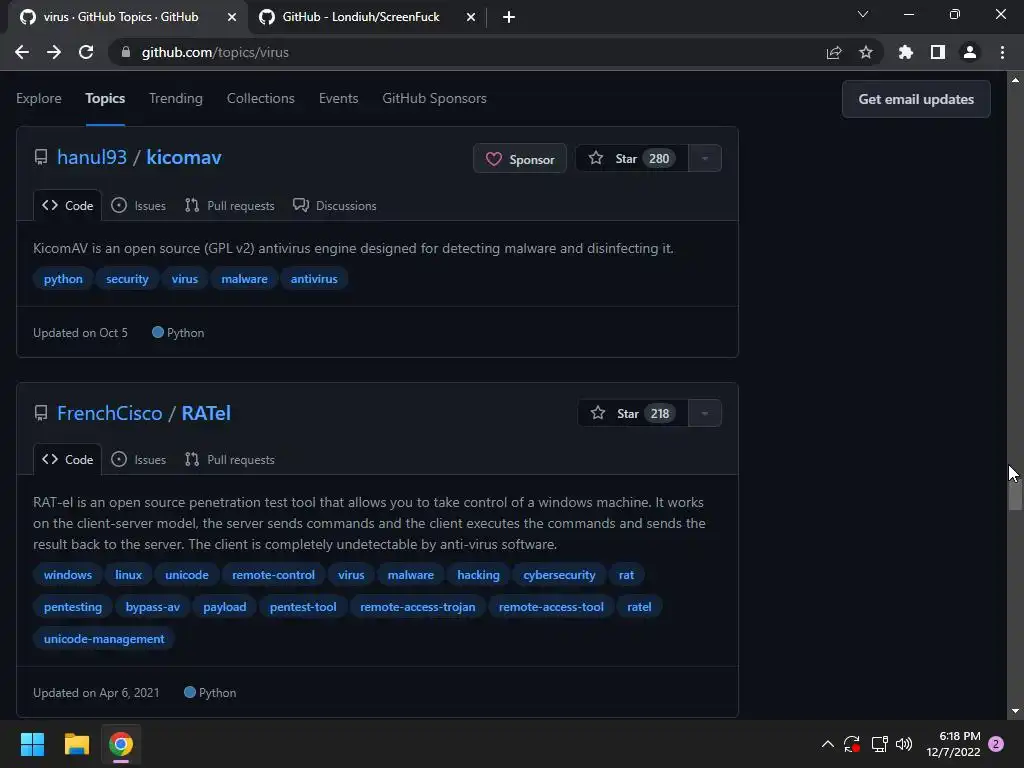Open a new browser tab with plus
Viewport: 1024px width, 768px height.
(x=509, y=17)
